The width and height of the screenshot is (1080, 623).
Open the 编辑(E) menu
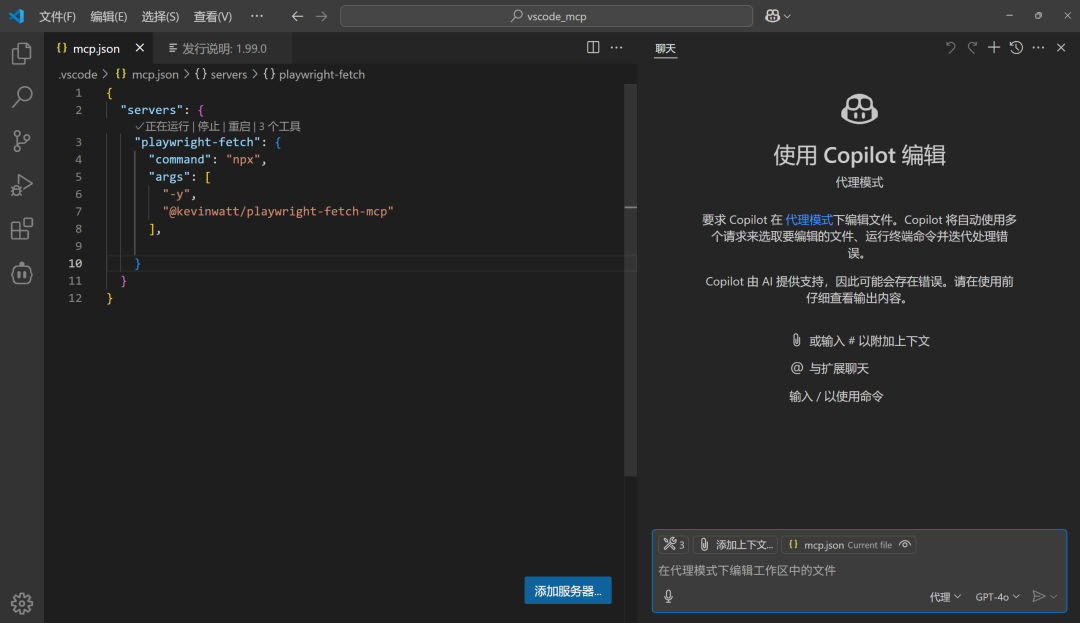(109, 16)
